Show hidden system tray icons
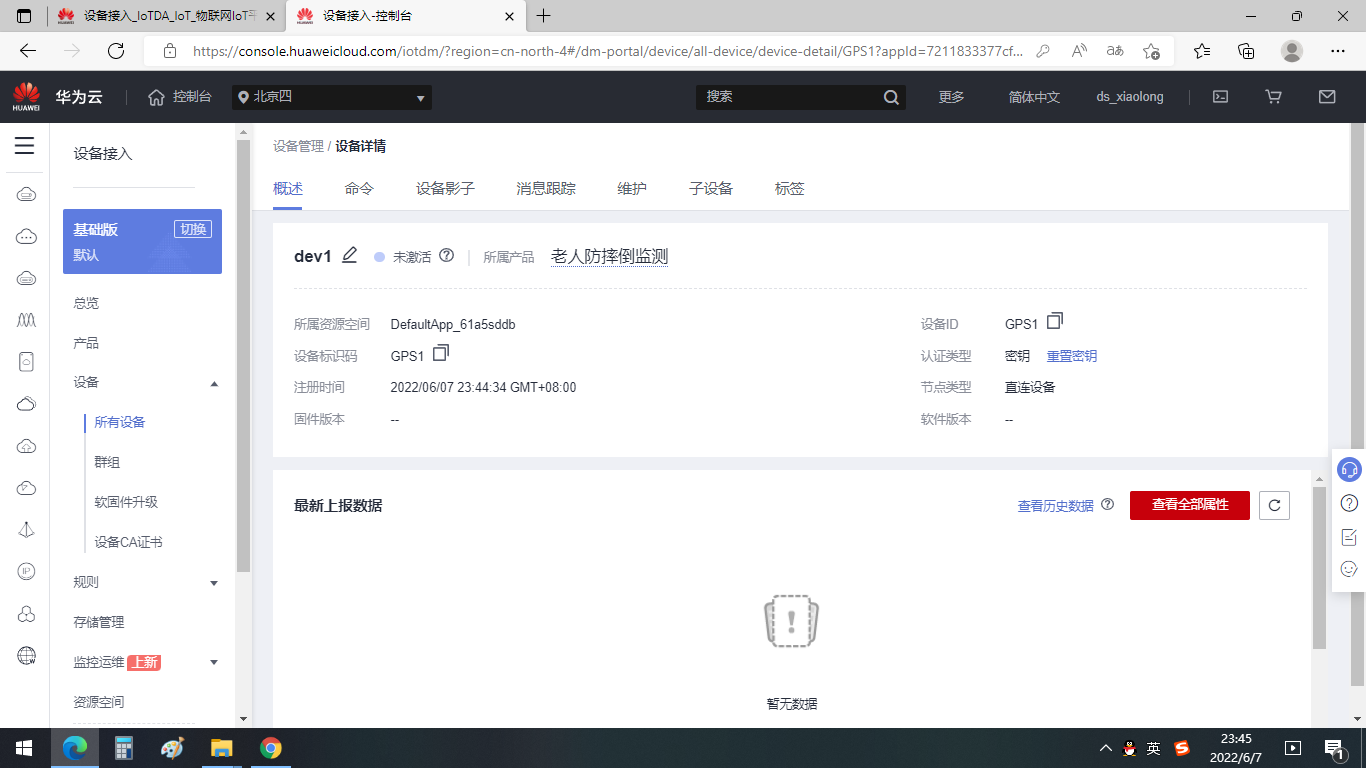This screenshot has height=768, width=1366. point(1105,748)
